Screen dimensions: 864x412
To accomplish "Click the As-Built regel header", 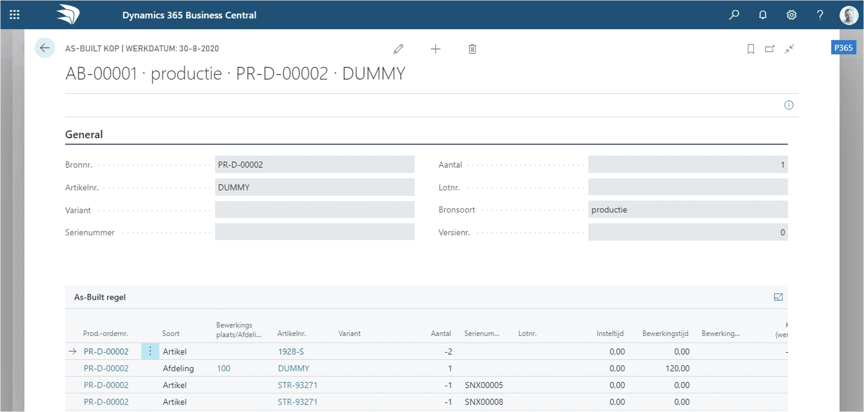I will (100, 297).
